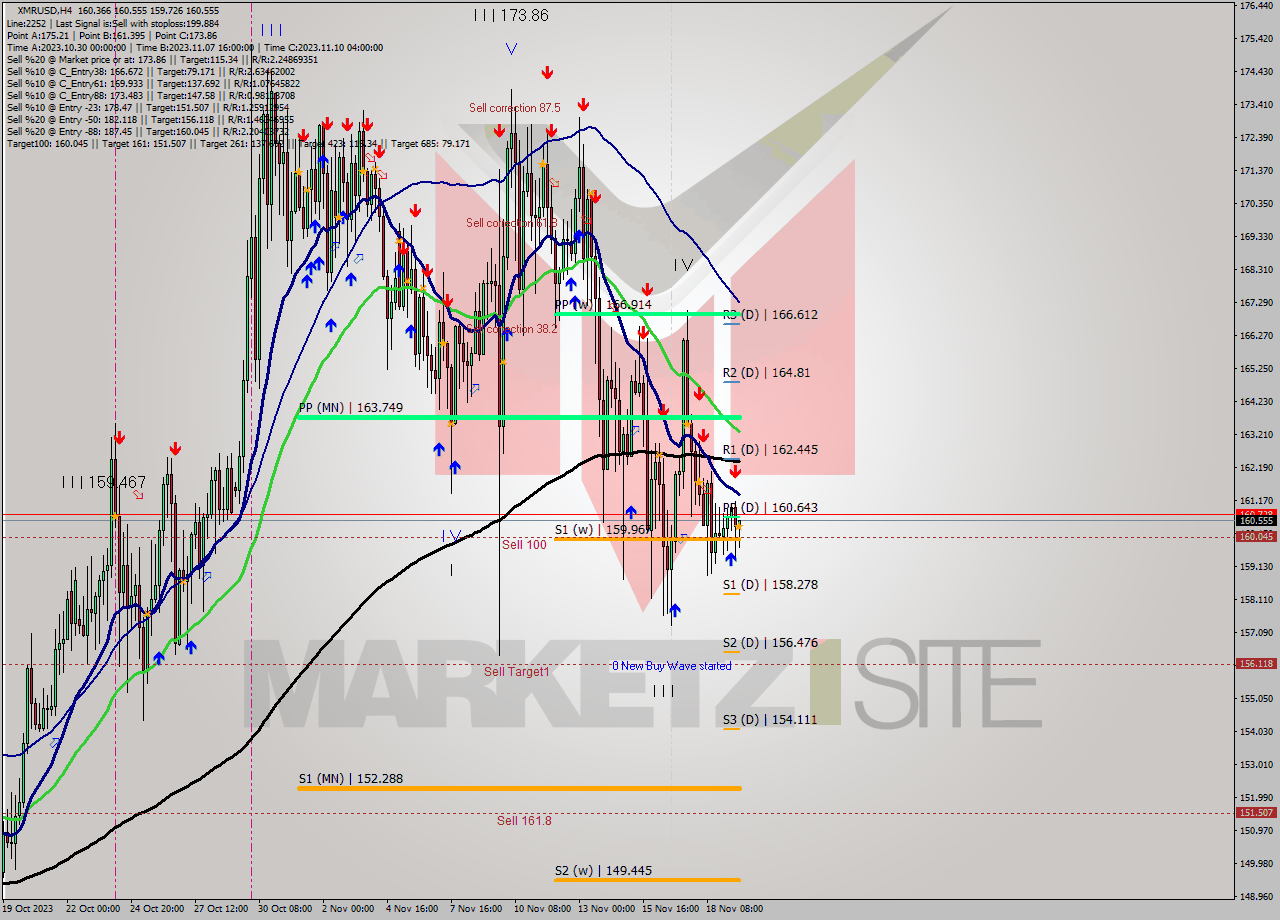Screen dimensions: 1280x920
Task: Select the '19 Oct 2023' date on time axis
Action: click(x=28, y=909)
